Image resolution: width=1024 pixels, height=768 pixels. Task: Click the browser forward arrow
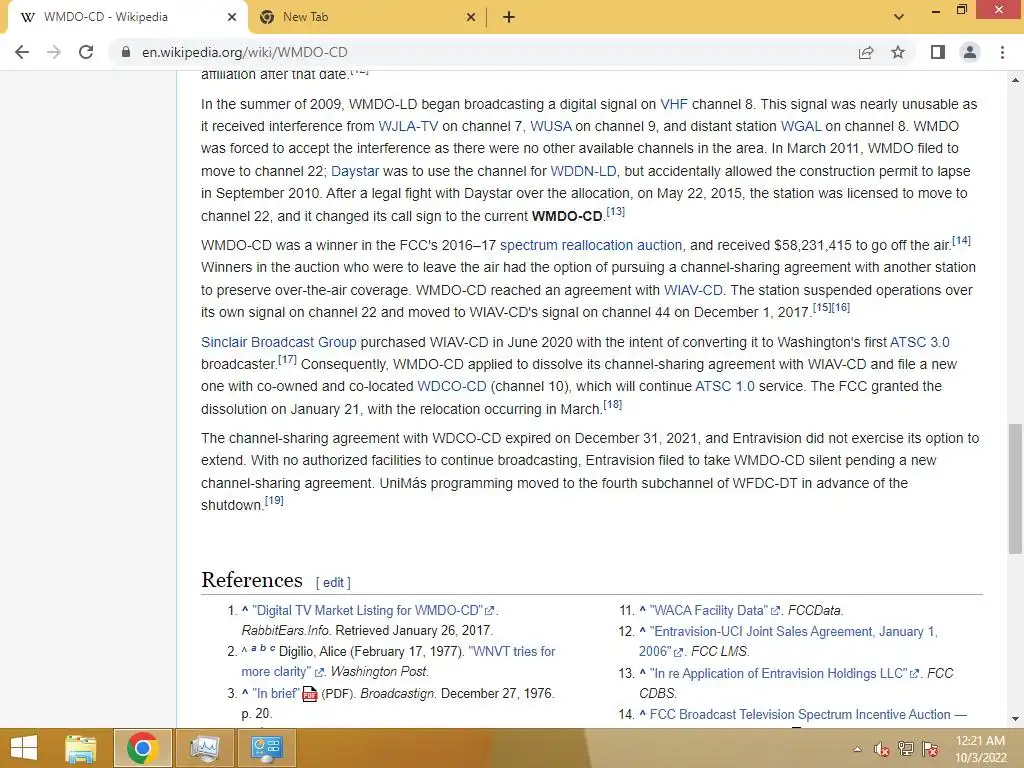tap(54, 52)
